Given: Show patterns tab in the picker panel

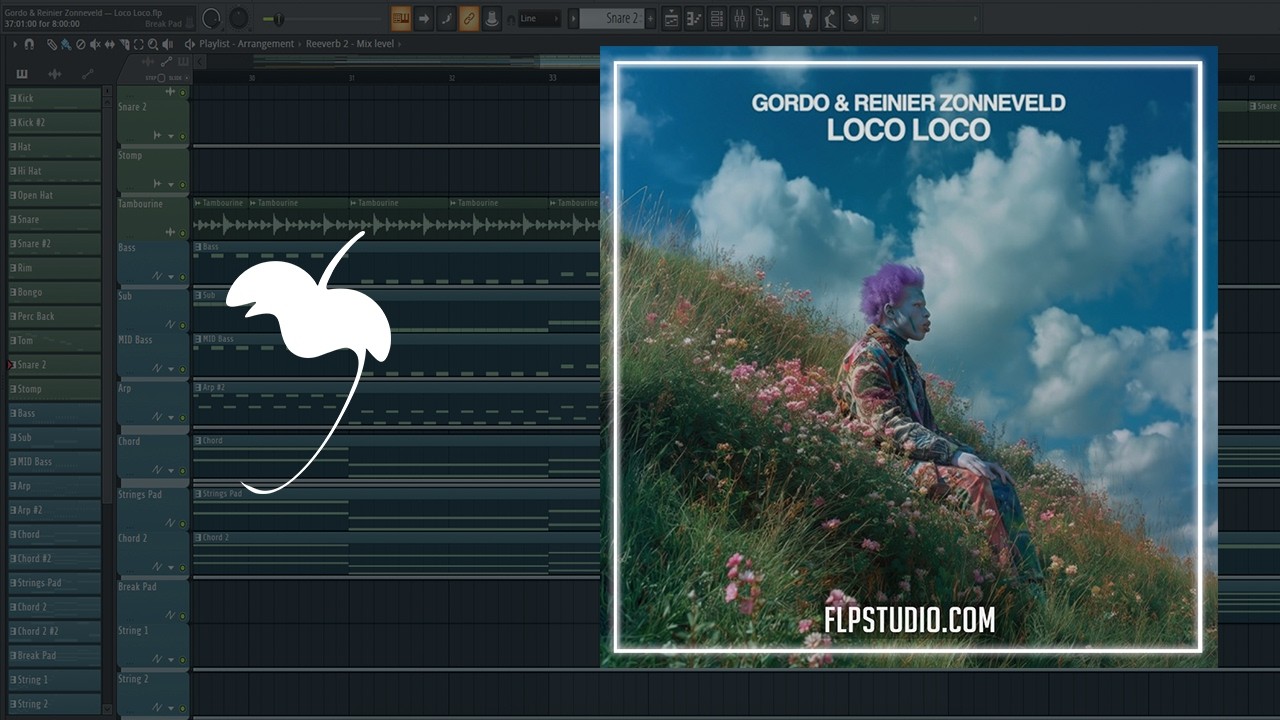Looking at the screenshot, I should click(22, 74).
